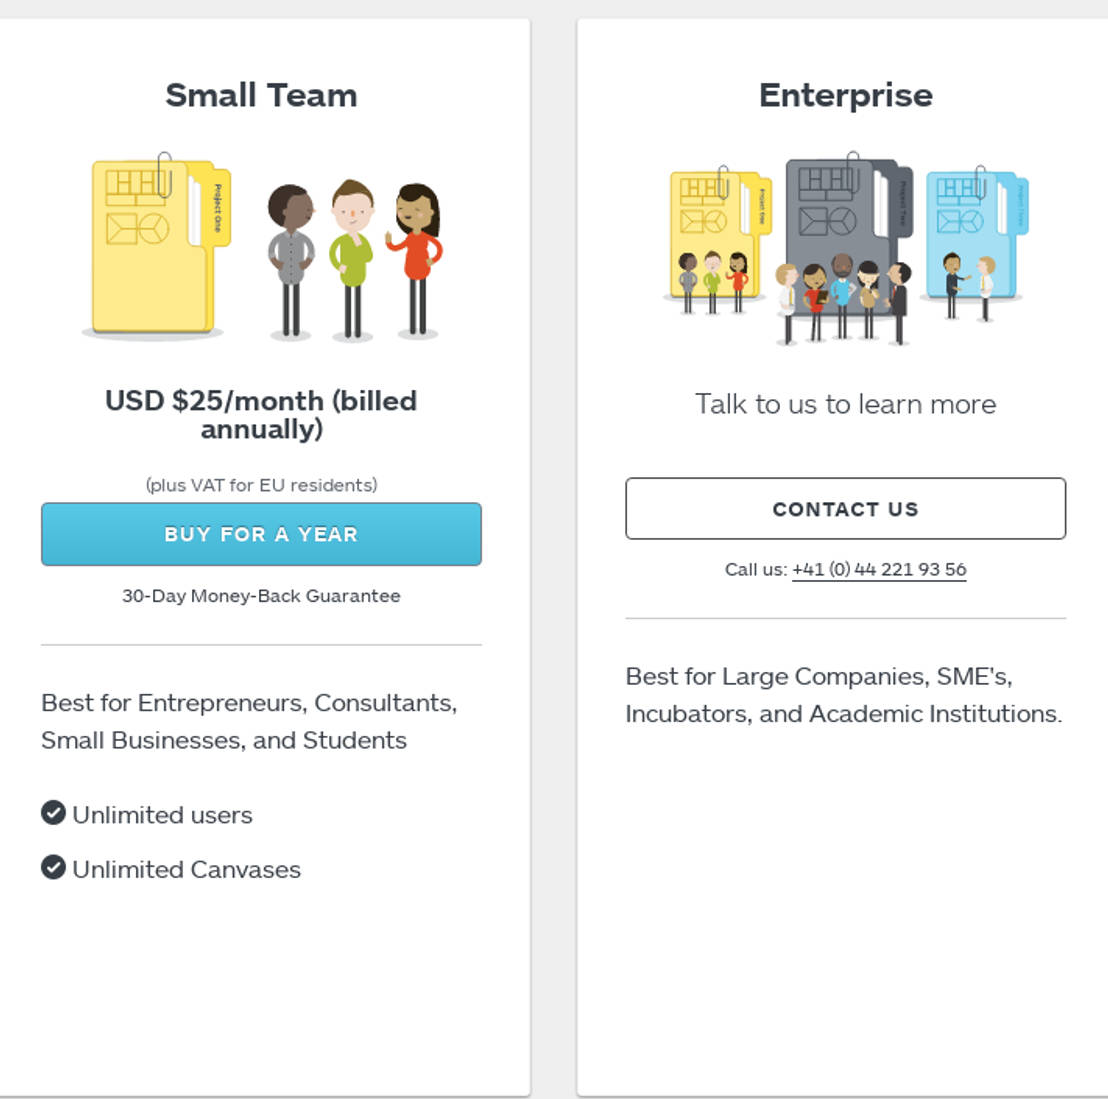Click the plus VAT for EU residents note
Image resolution: width=1108 pixels, height=1099 pixels.
(261, 484)
